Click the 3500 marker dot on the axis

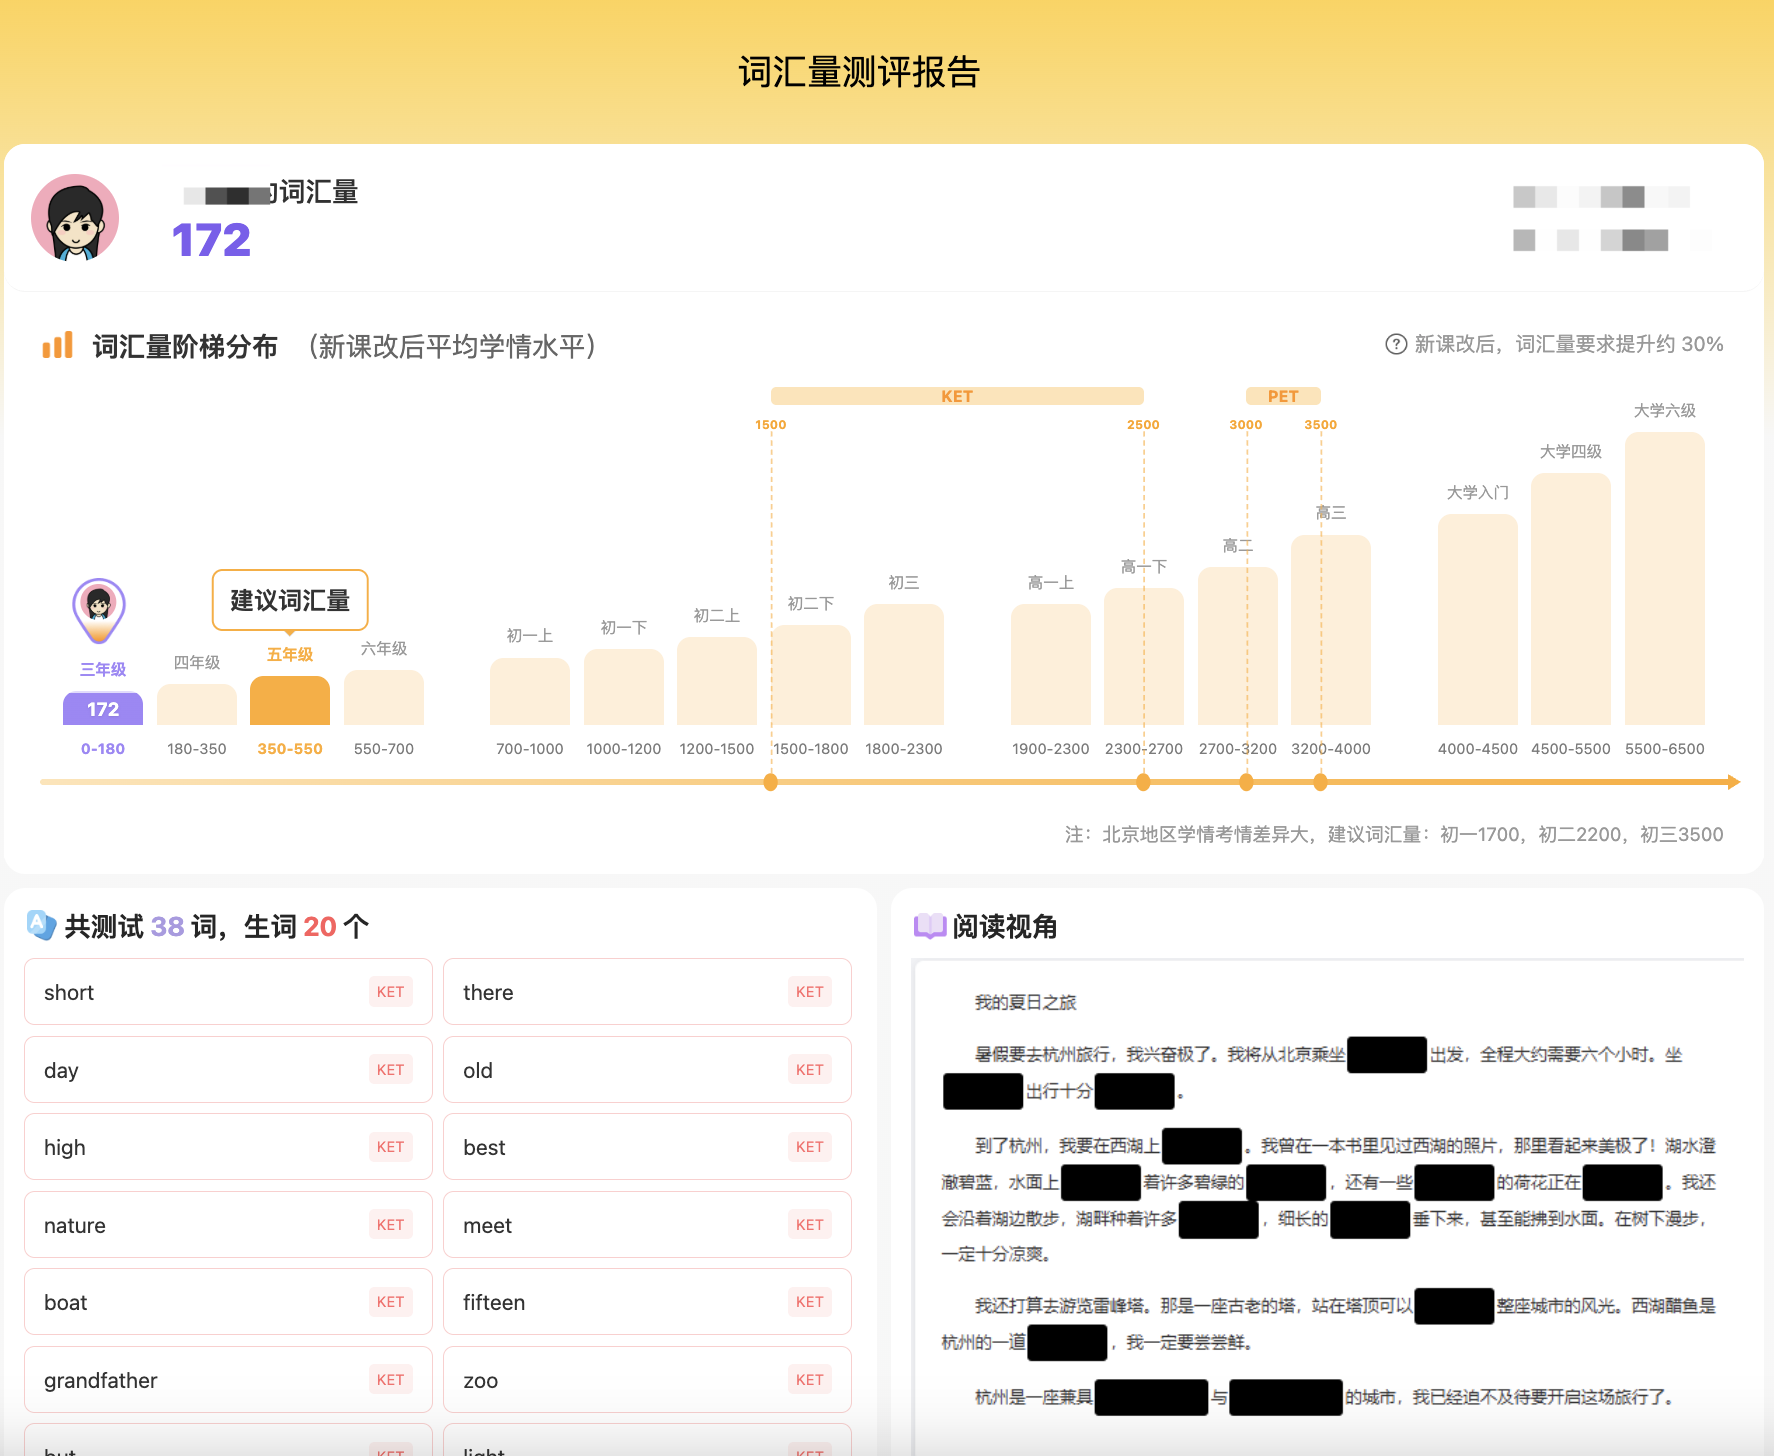1321,782
